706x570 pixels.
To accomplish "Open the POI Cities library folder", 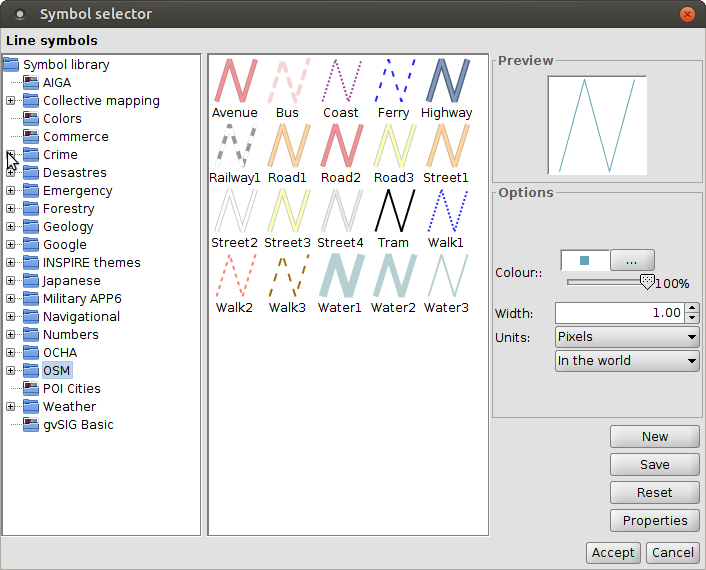I will (71, 389).
